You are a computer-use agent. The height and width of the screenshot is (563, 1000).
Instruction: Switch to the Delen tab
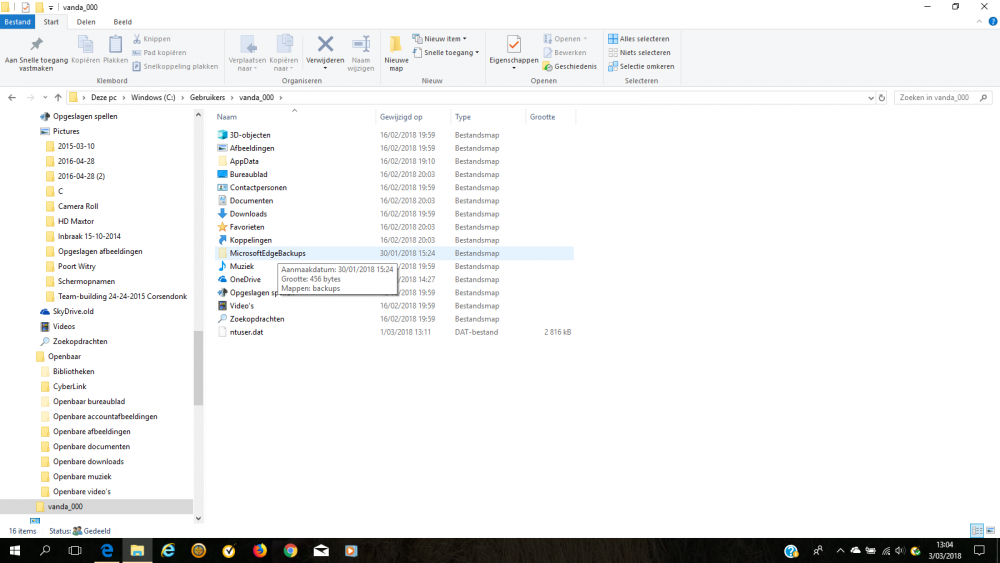(x=86, y=21)
